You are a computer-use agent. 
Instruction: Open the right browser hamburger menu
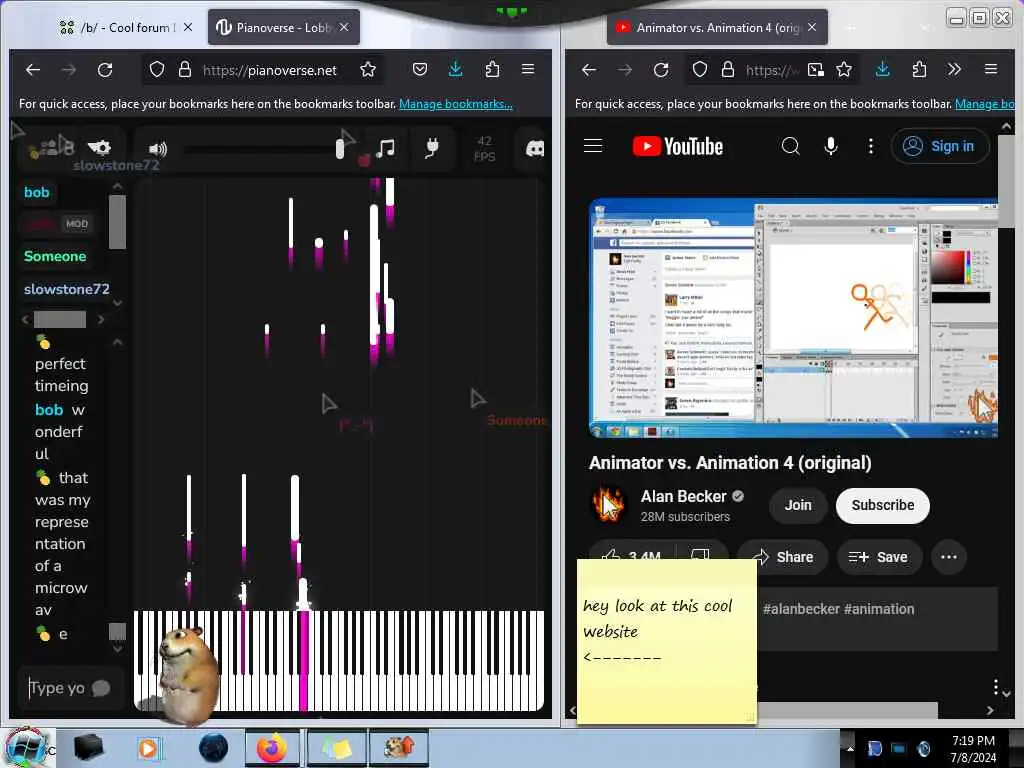pos(991,69)
